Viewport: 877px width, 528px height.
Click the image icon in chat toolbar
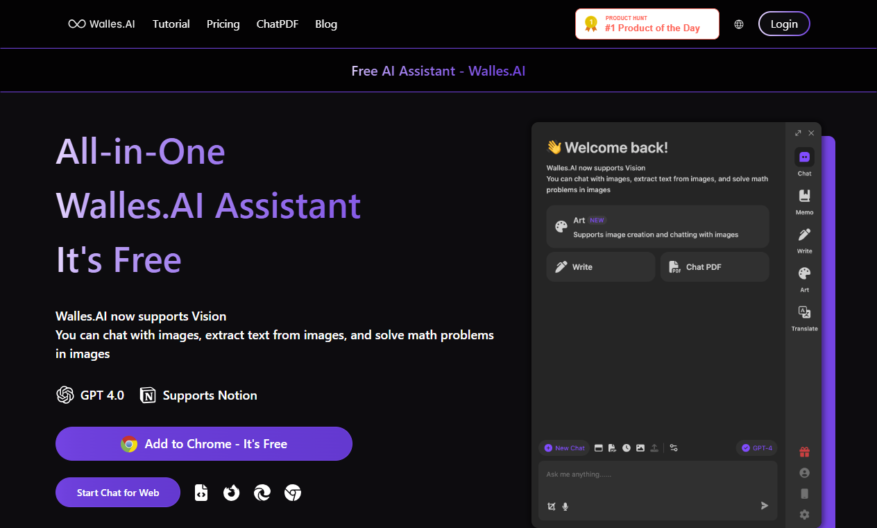point(640,448)
